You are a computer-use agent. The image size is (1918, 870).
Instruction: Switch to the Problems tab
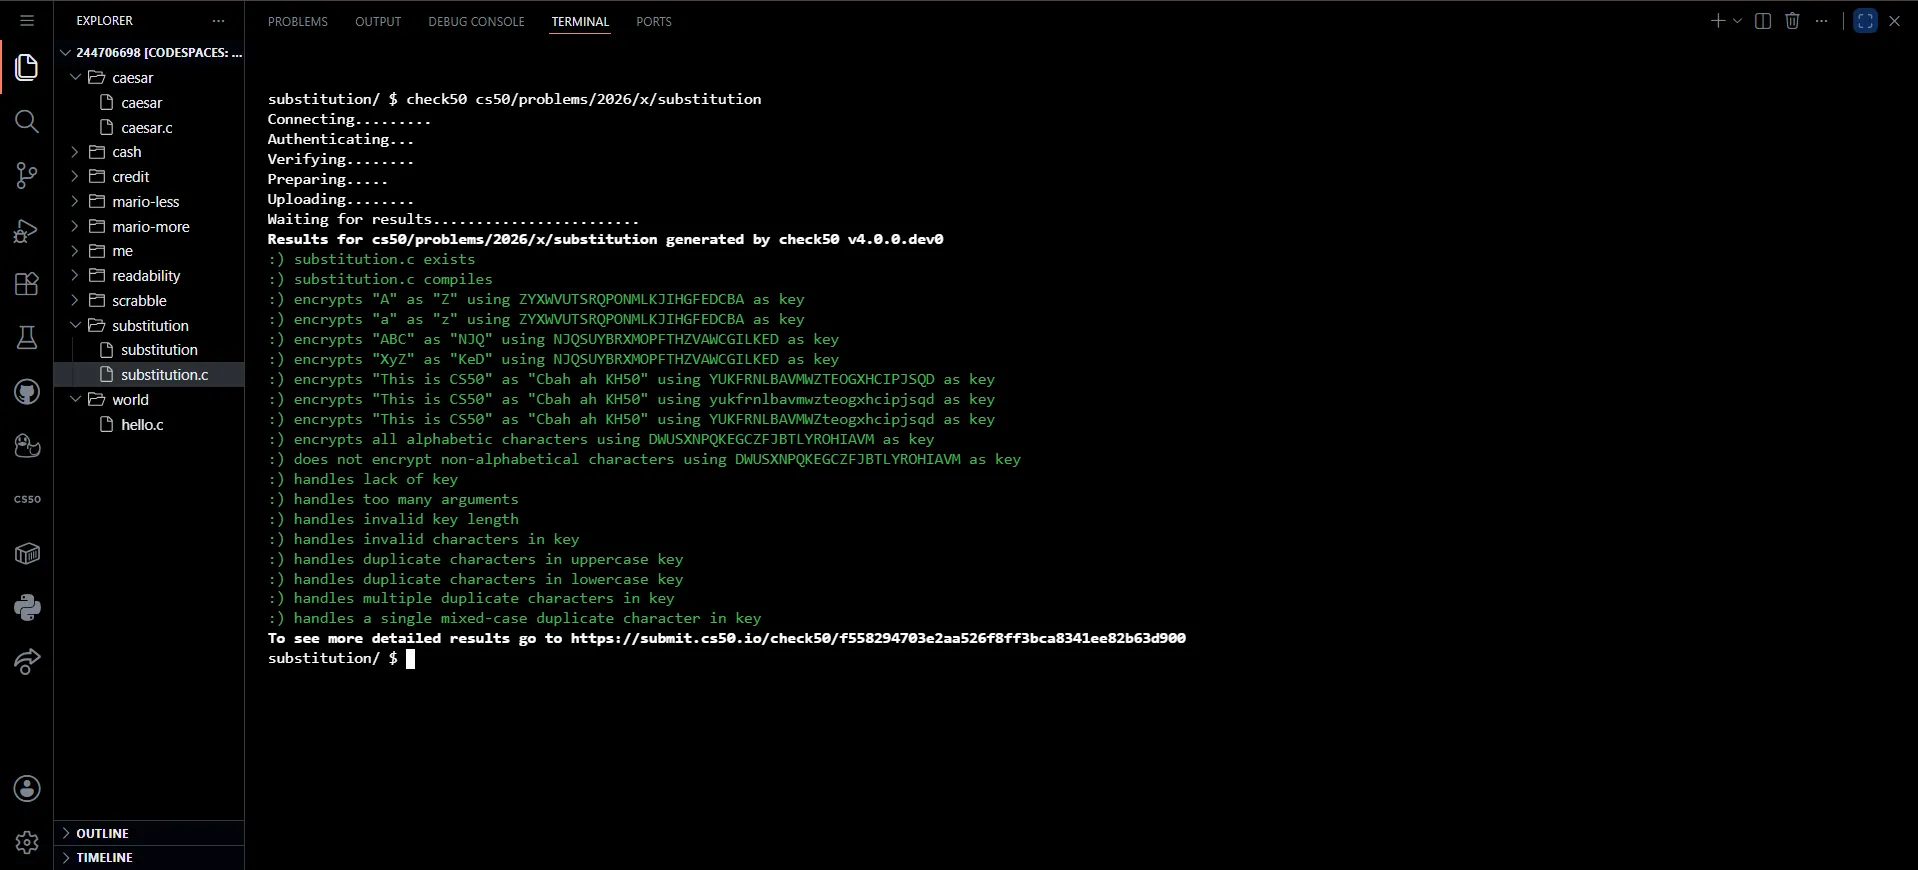pyautogui.click(x=297, y=21)
